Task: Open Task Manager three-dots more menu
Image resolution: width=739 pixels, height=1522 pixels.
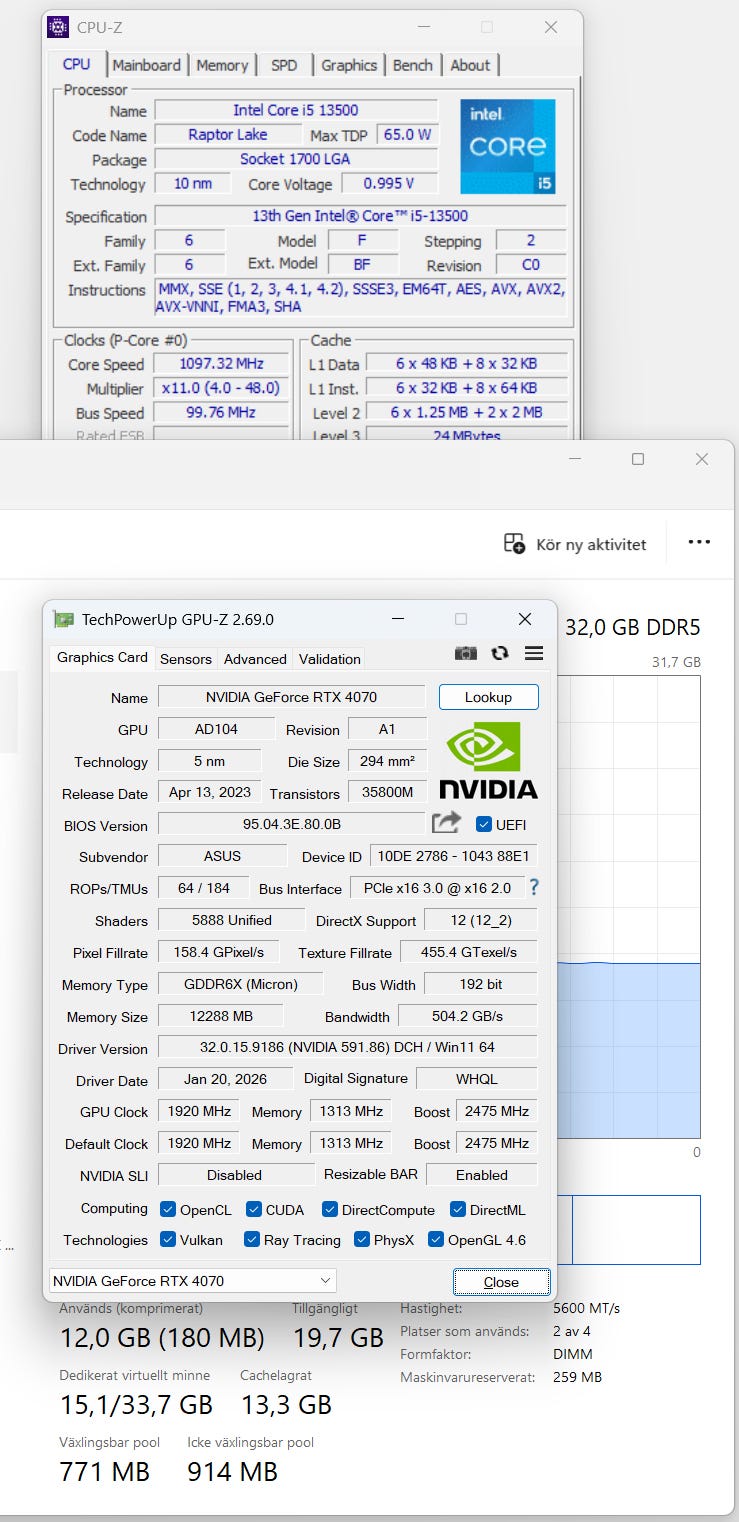Action: (699, 542)
